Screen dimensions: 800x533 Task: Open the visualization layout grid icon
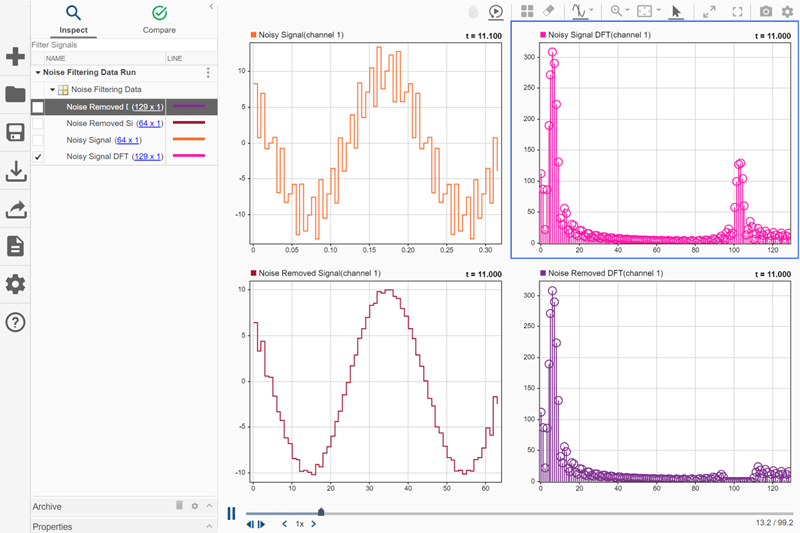[x=527, y=11]
